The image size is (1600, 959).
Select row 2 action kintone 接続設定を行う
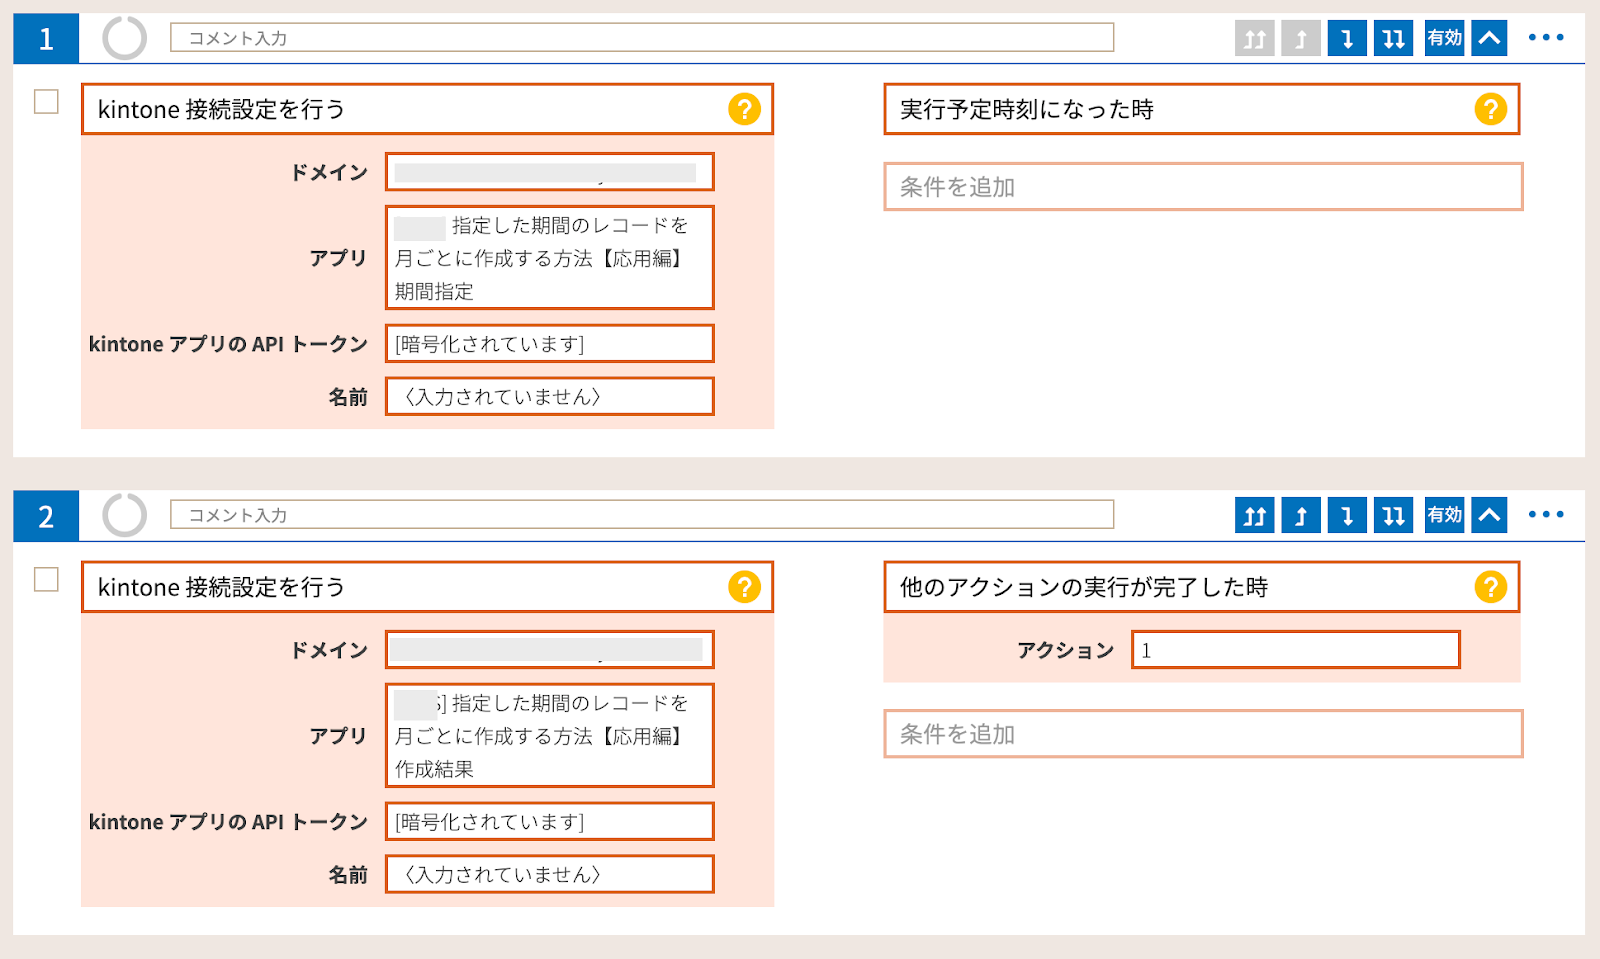point(427,587)
